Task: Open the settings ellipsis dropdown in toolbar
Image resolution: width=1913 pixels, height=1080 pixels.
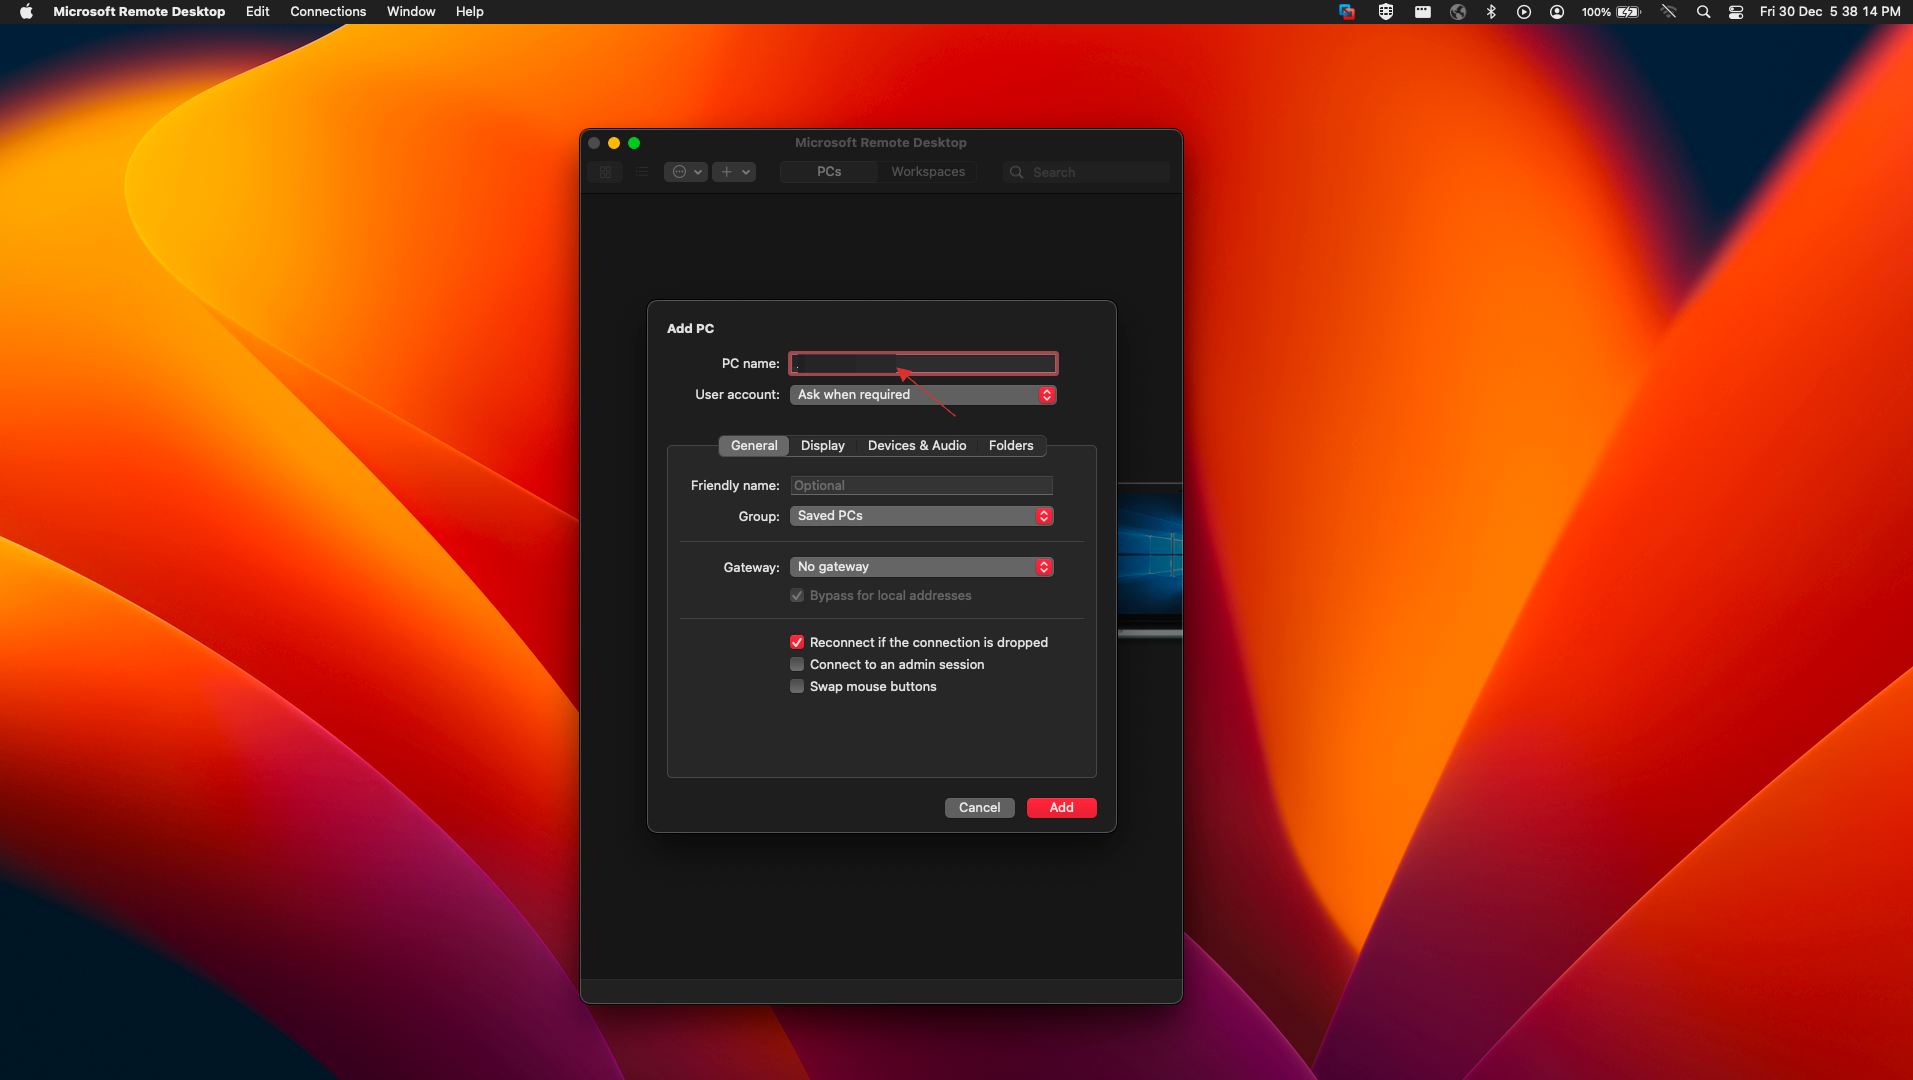Action: pos(686,172)
